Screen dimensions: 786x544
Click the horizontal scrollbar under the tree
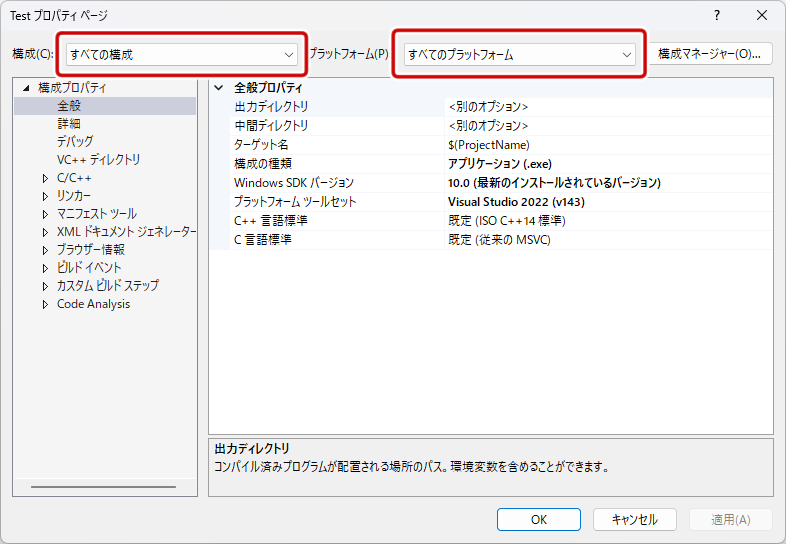pos(103,487)
